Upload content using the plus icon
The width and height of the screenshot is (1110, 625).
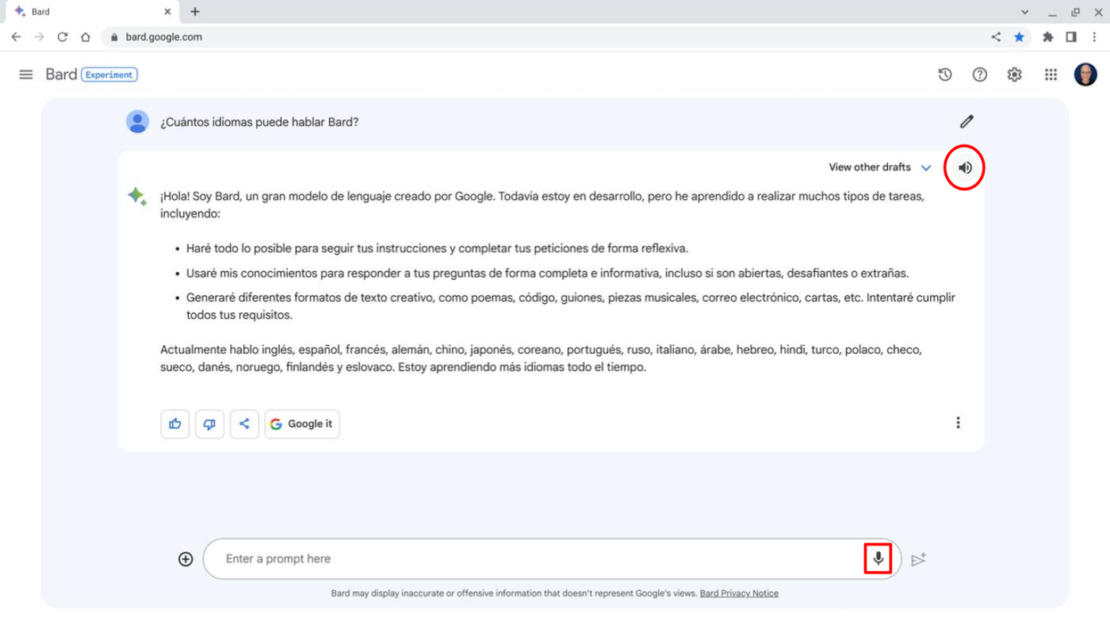click(x=185, y=558)
